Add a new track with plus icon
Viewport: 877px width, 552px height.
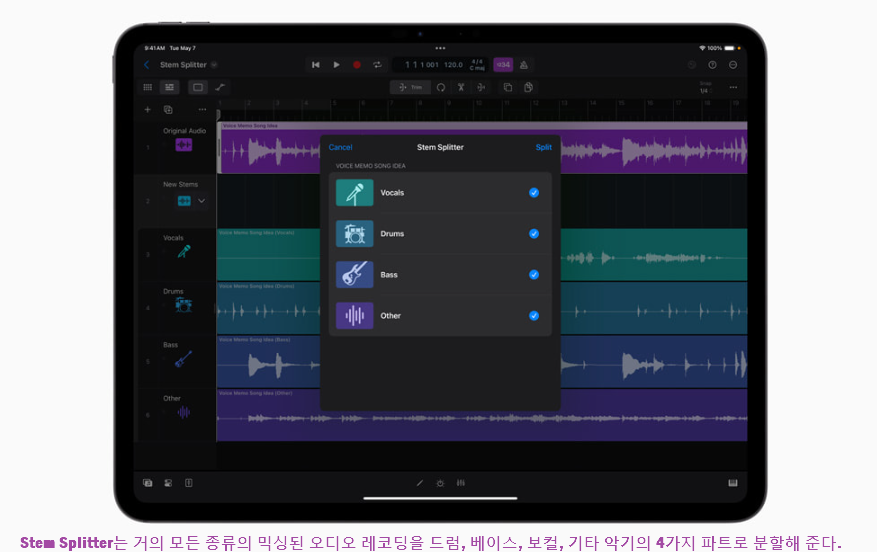(148, 110)
